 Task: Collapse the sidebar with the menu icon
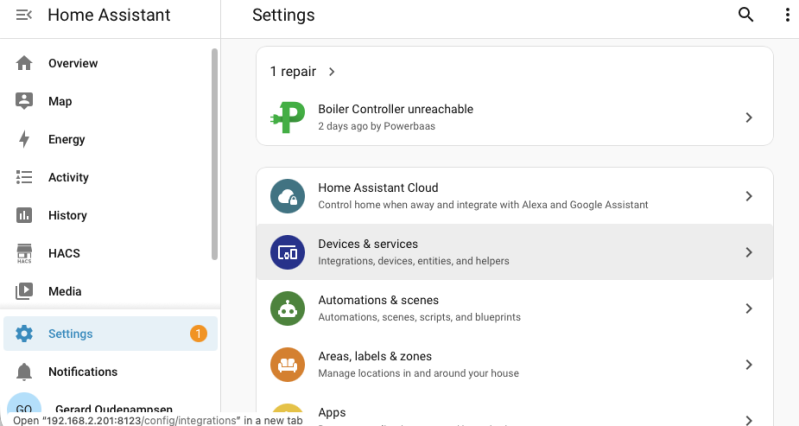[24, 15]
